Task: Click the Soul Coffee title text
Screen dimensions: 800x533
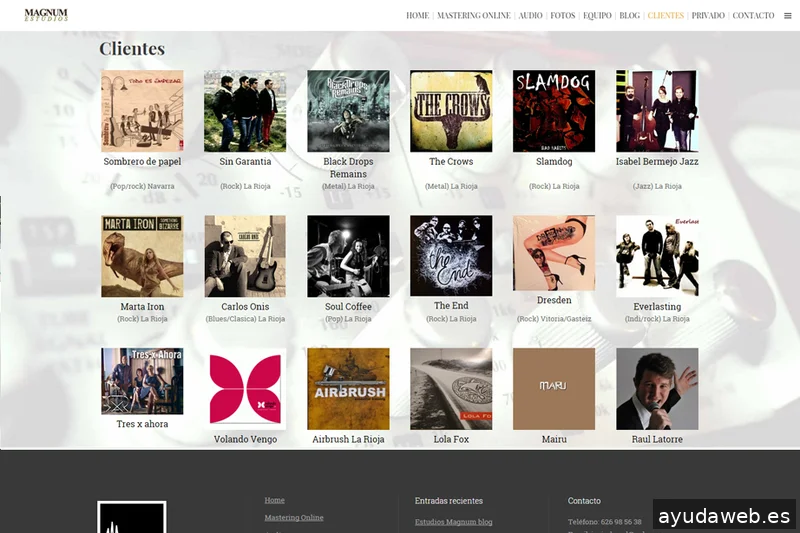Action: click(x=348, y=307)
